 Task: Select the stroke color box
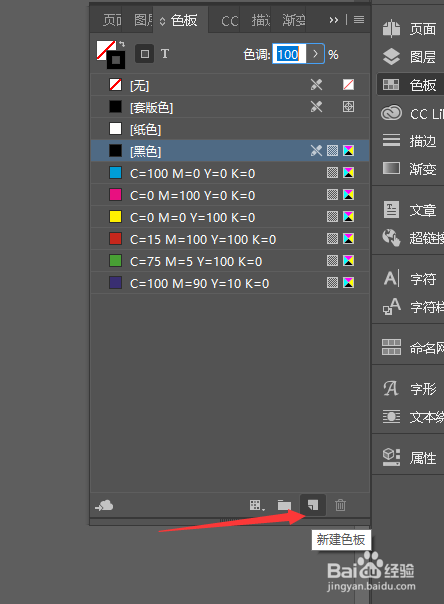116,60
